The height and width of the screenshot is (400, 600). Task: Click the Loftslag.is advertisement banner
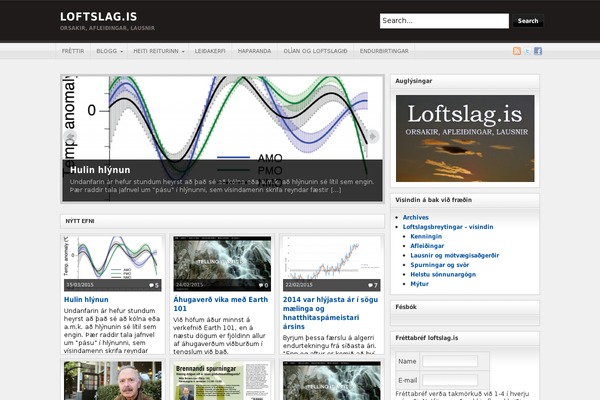[x=465, y=139]
